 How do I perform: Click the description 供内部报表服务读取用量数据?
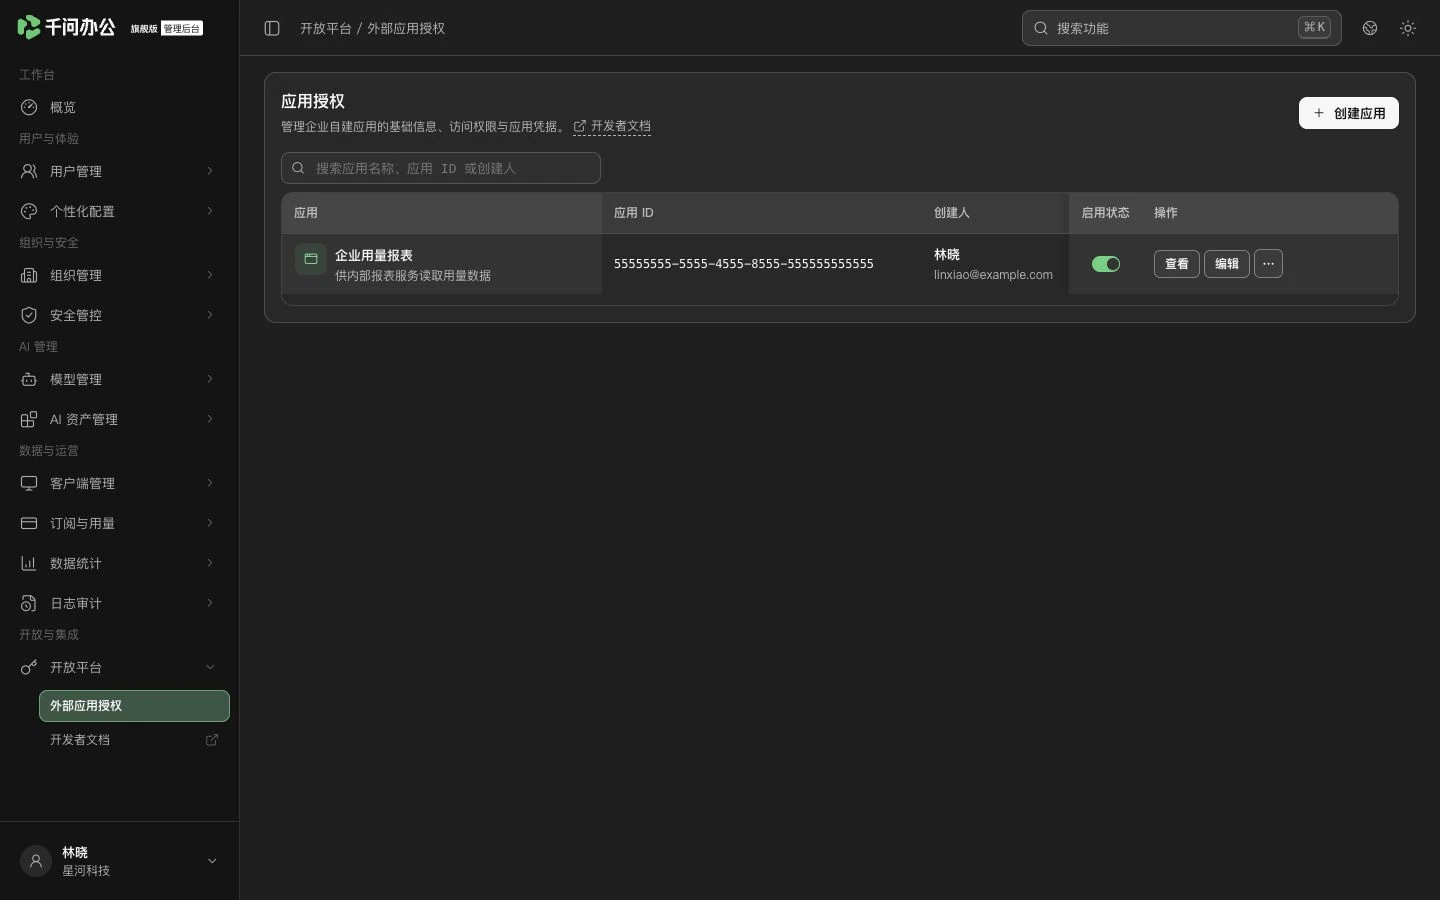[x=413, y=276]
